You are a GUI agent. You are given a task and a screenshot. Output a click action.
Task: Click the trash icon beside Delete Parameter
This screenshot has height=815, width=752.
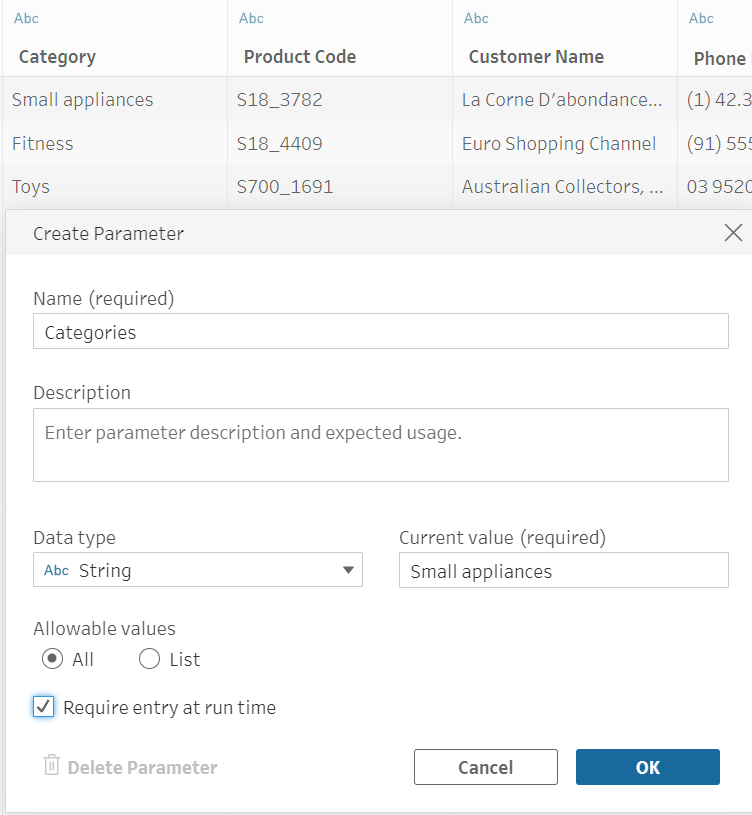[52, 766]
